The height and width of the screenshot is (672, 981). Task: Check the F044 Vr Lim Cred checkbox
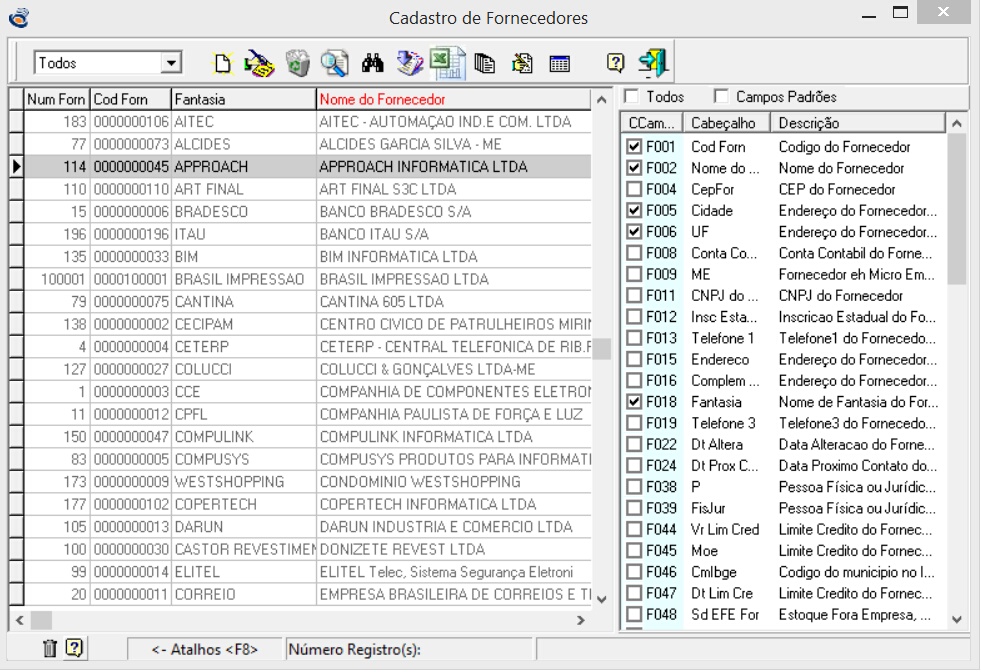point(634,529)
